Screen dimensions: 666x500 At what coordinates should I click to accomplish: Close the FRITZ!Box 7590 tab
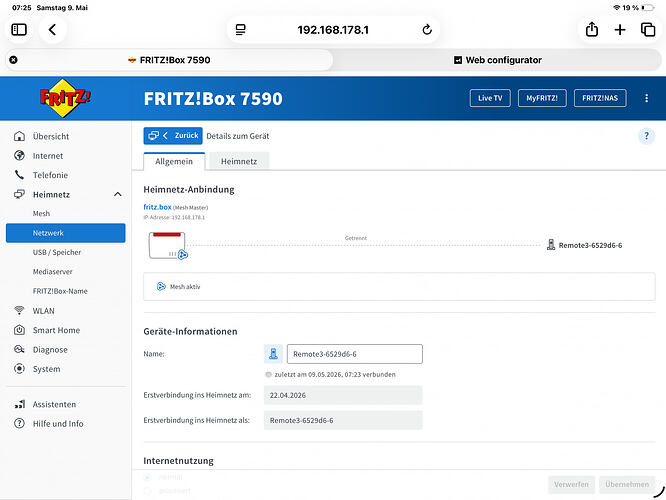14,60
